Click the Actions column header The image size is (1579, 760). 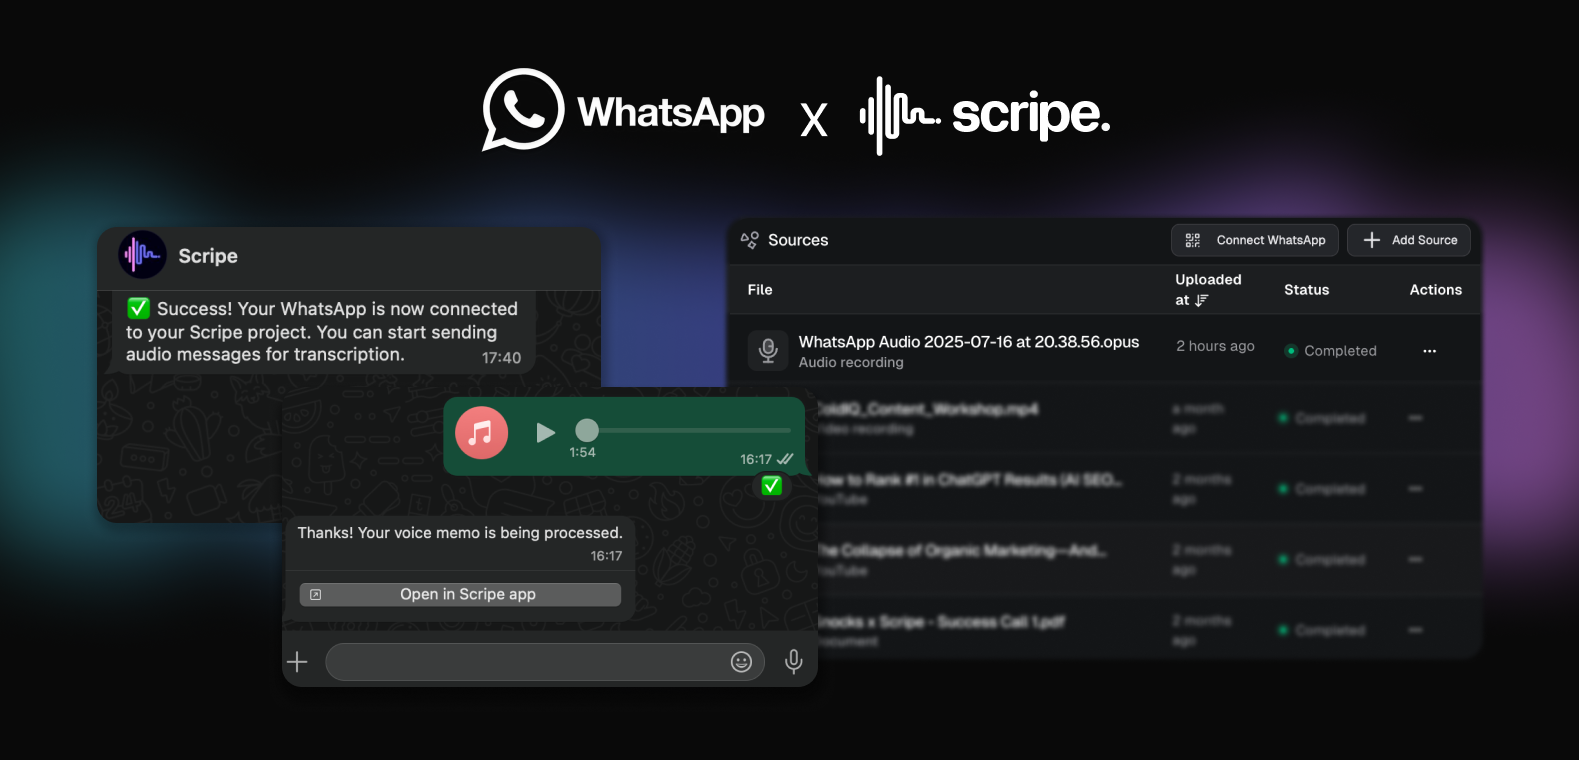pos(1435,290)
